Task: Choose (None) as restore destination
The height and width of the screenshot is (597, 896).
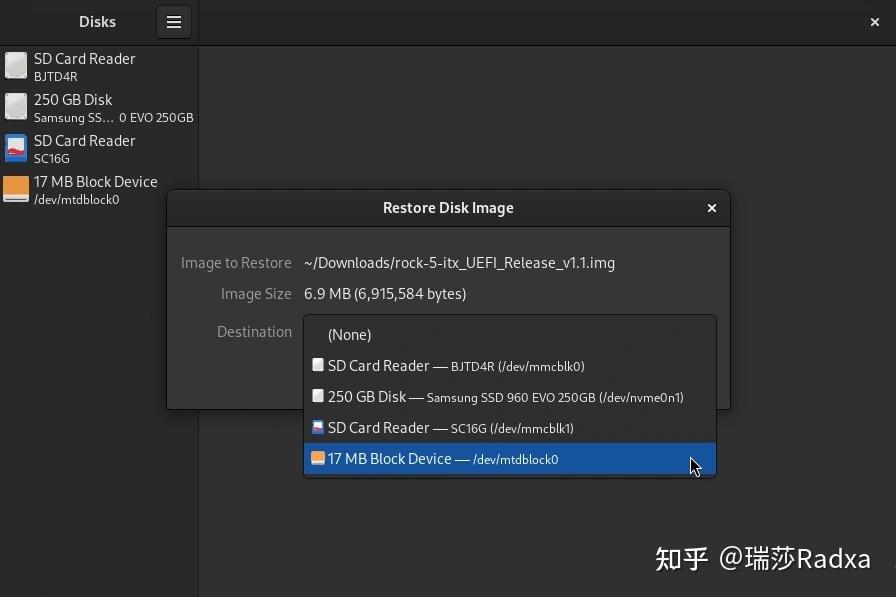Action: coord(510,335)
